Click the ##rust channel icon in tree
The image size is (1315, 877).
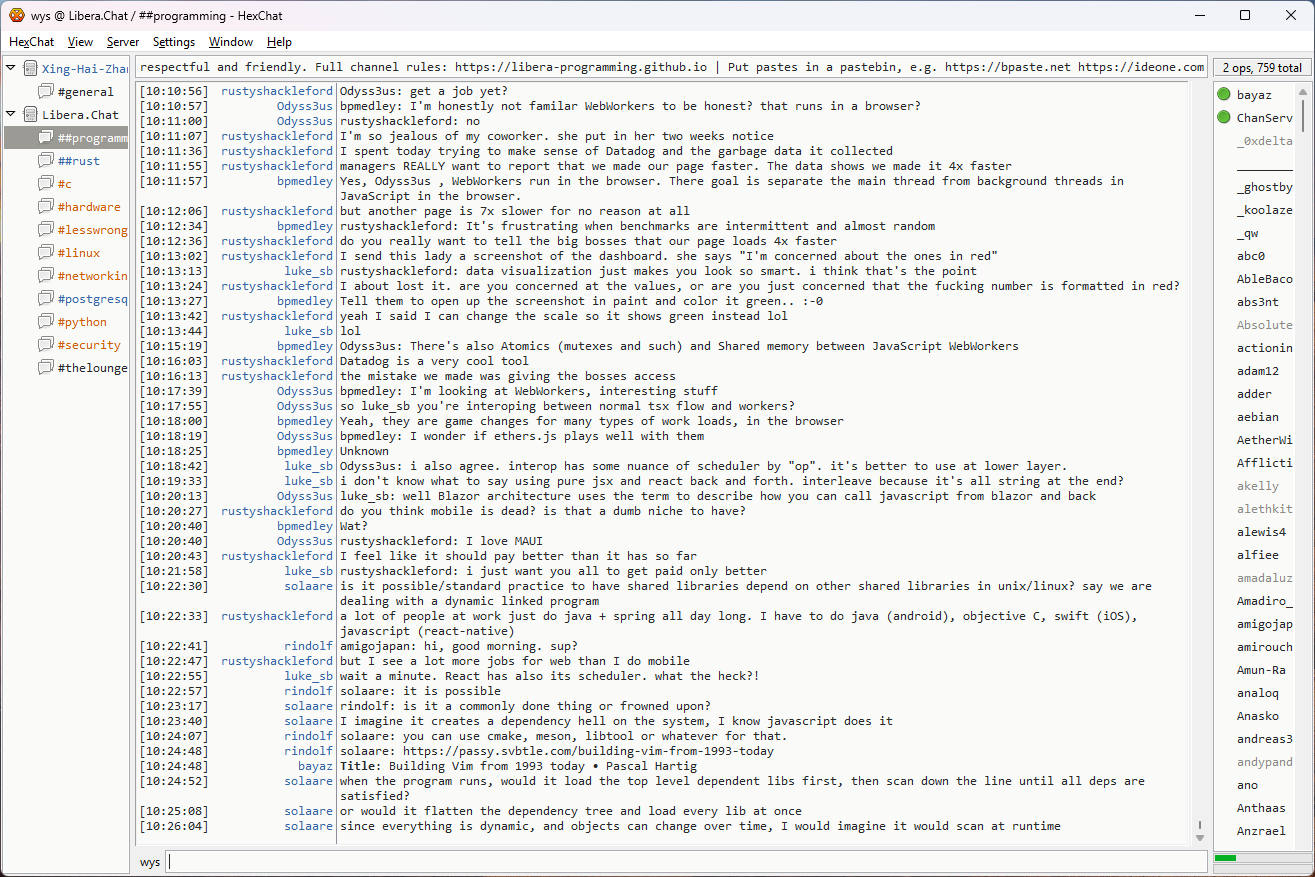coord(46,161)
